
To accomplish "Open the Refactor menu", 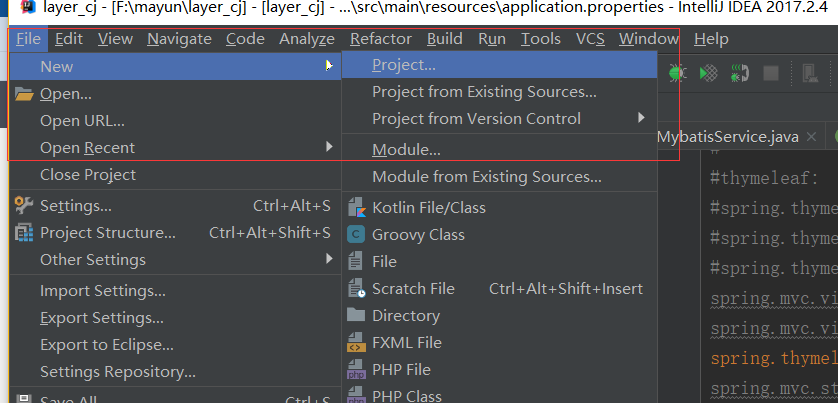I will (380, 39).
